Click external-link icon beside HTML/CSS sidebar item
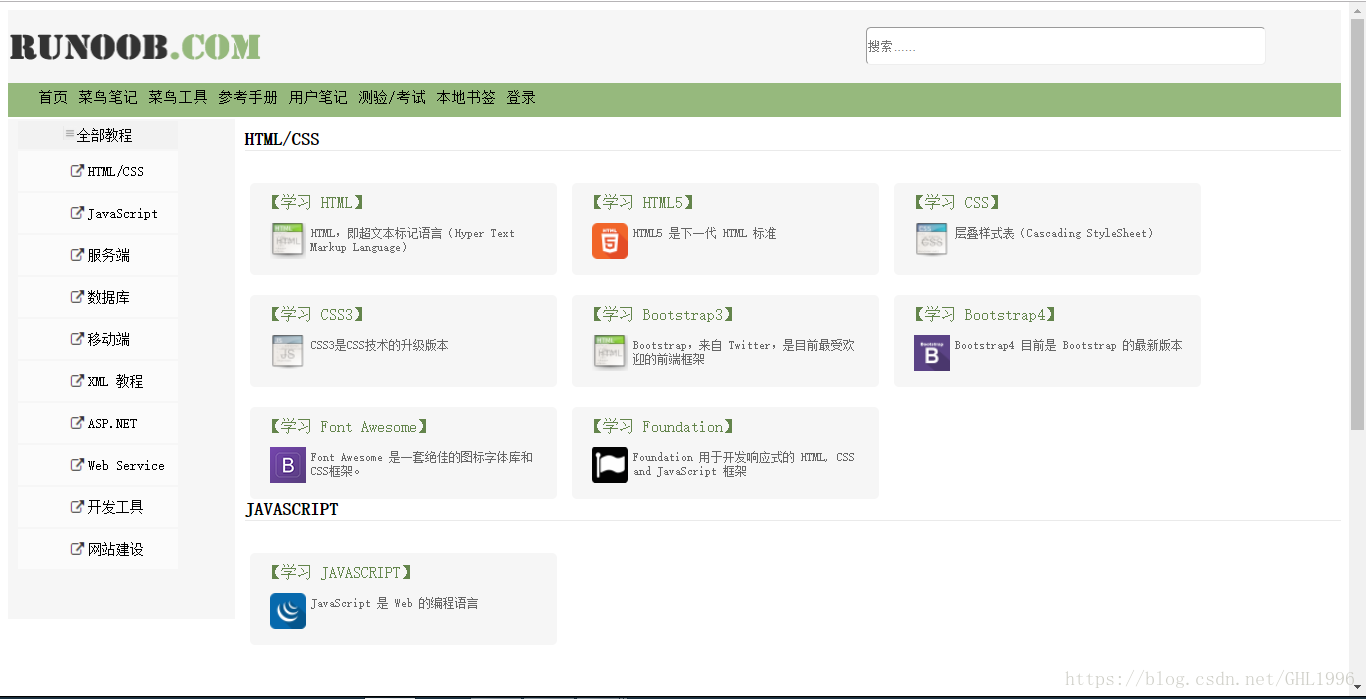Viewport: 1366px width, 699px height. pos(77,171)
